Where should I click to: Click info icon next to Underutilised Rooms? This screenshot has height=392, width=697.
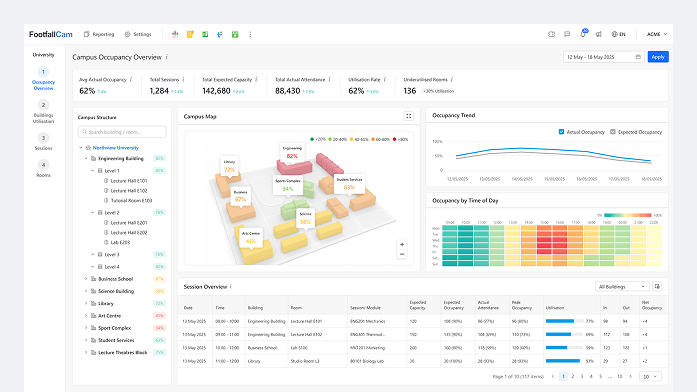(452, 80)
